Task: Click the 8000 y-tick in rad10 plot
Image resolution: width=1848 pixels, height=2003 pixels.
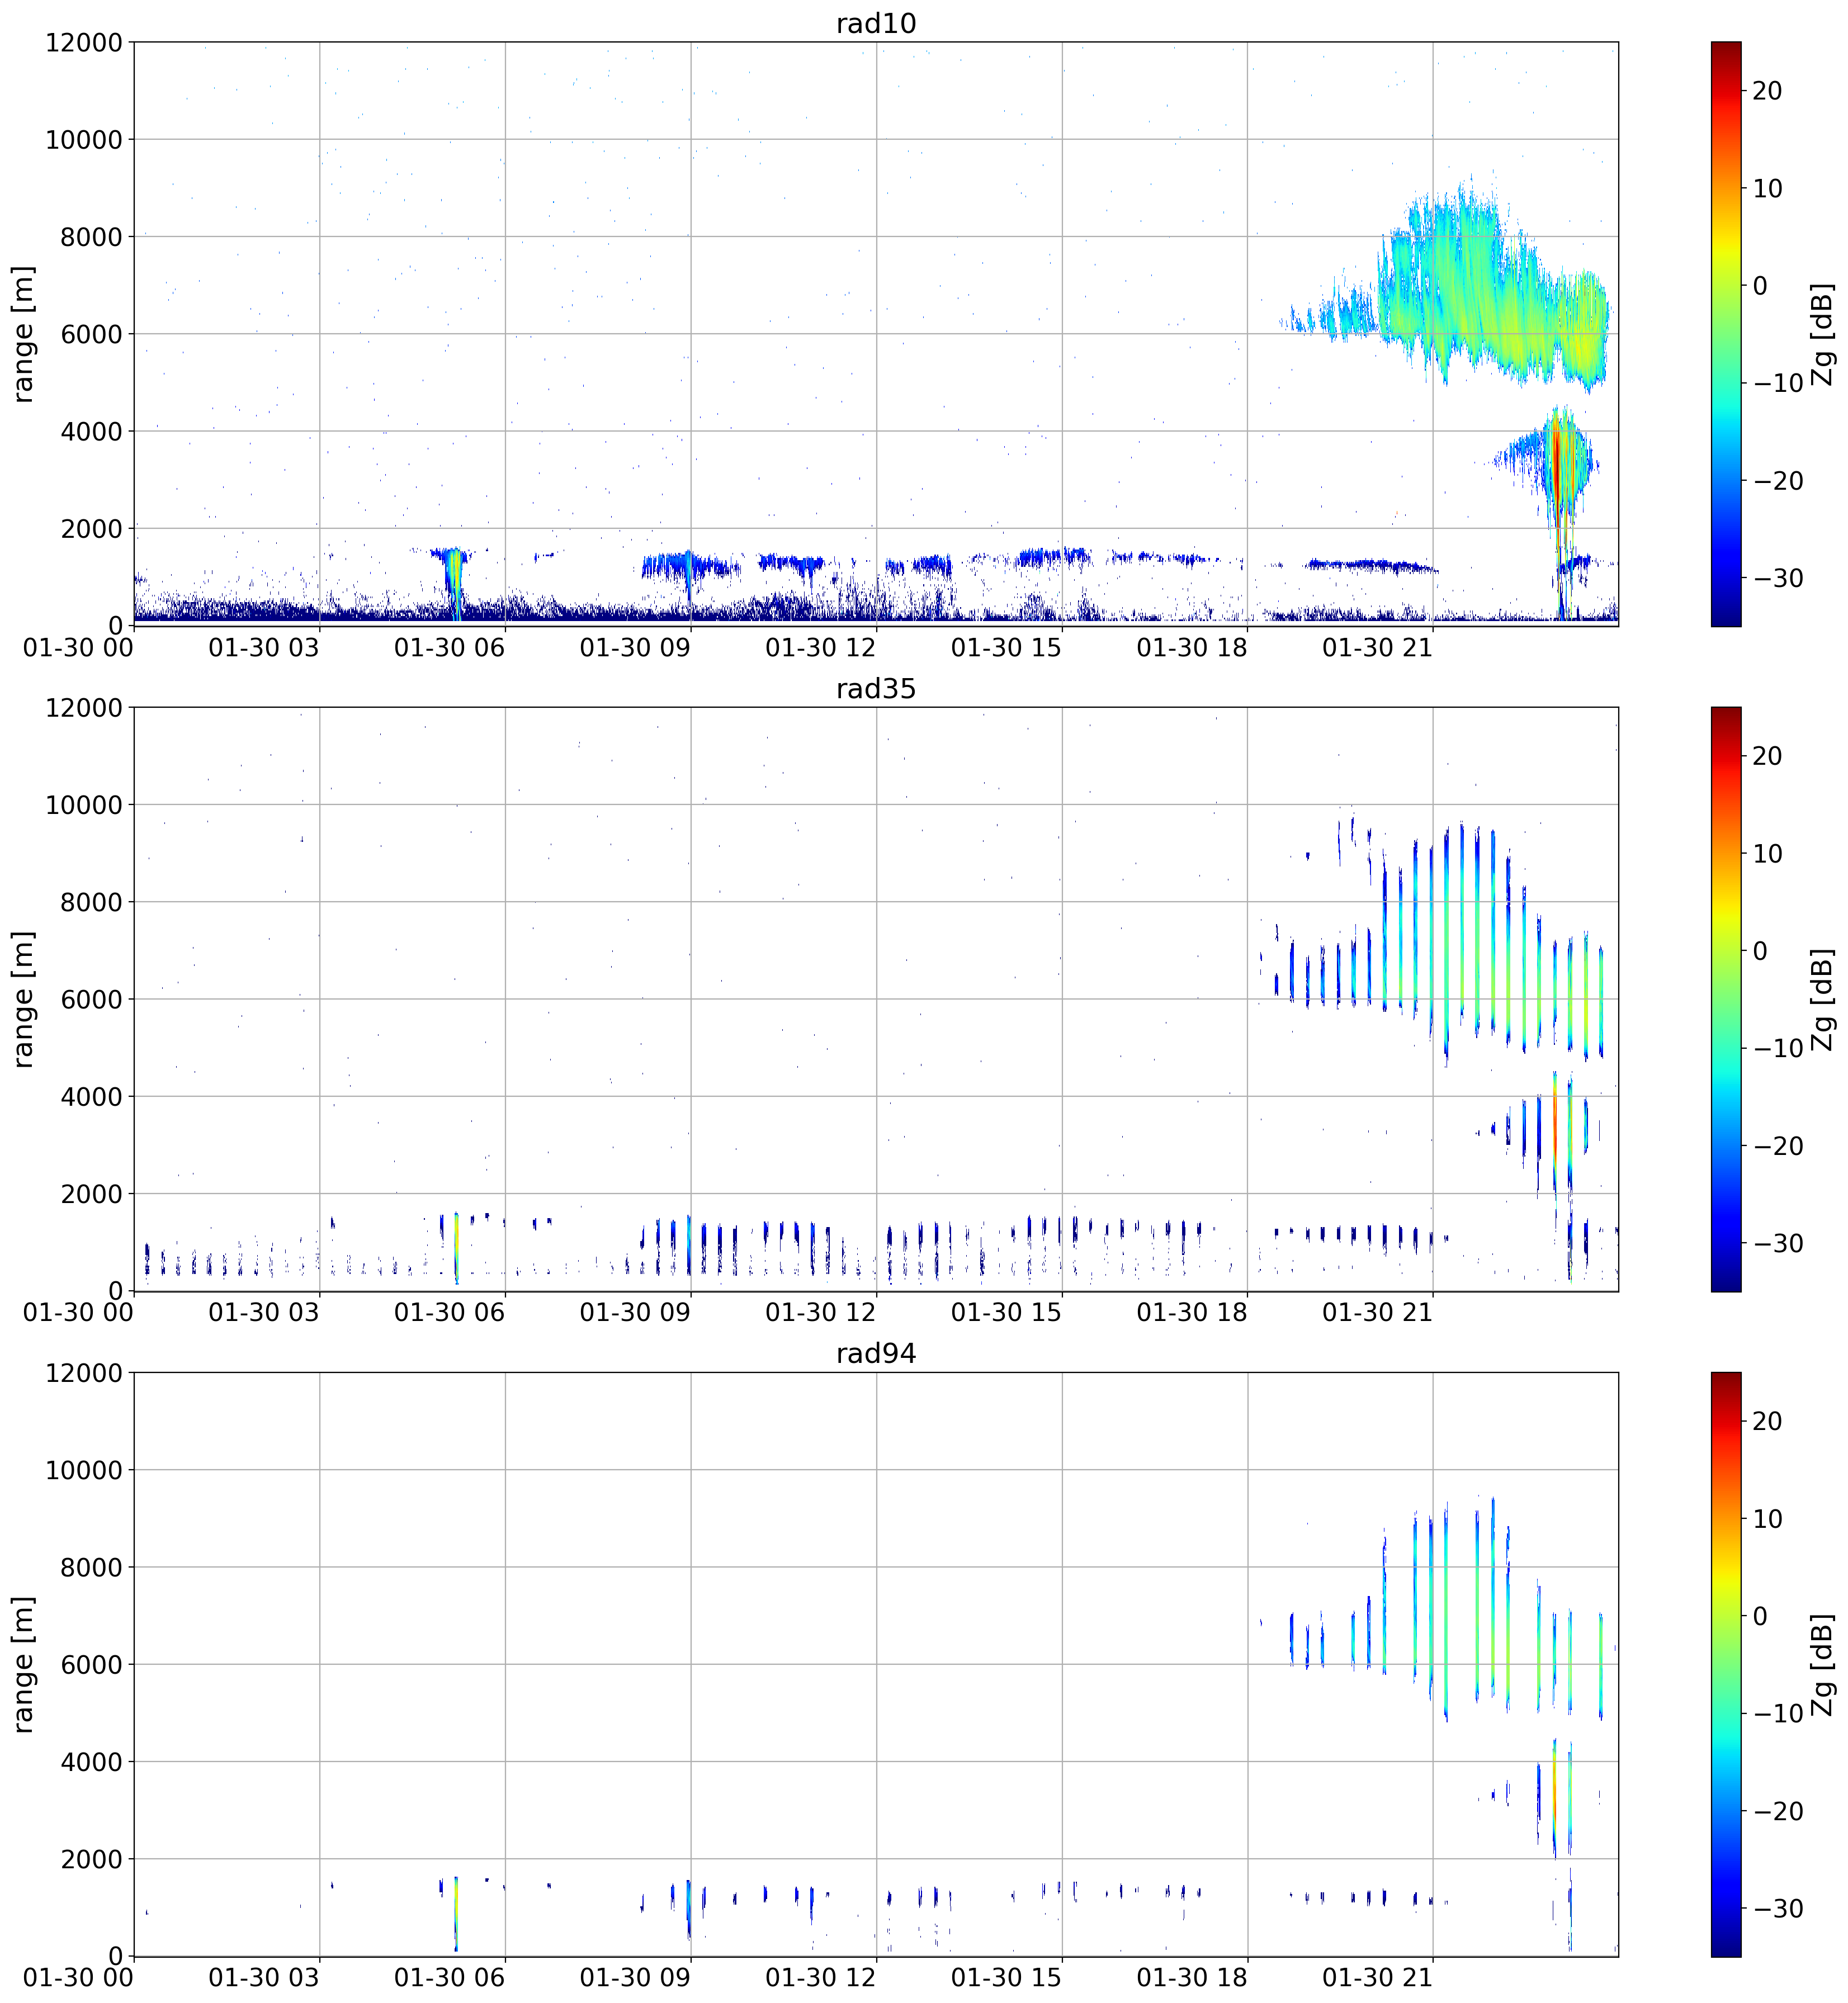Action: coord(91,237)
